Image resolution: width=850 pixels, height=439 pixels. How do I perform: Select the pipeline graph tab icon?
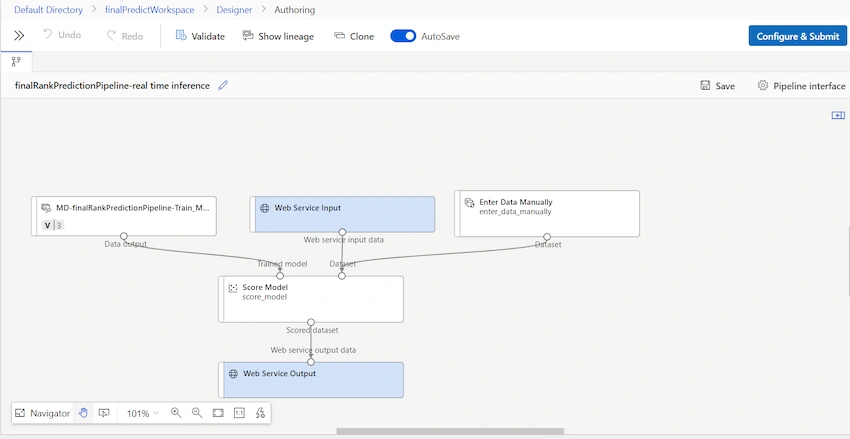16,62
